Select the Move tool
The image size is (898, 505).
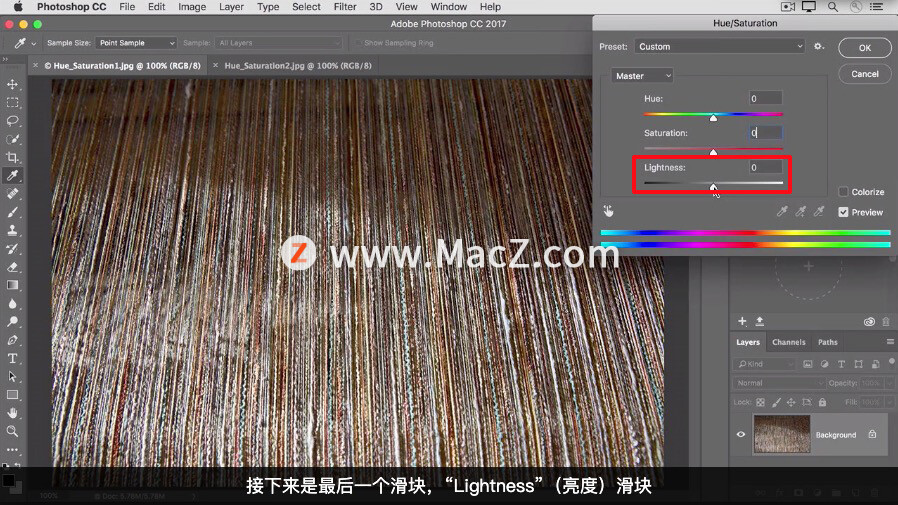[12, 84]
